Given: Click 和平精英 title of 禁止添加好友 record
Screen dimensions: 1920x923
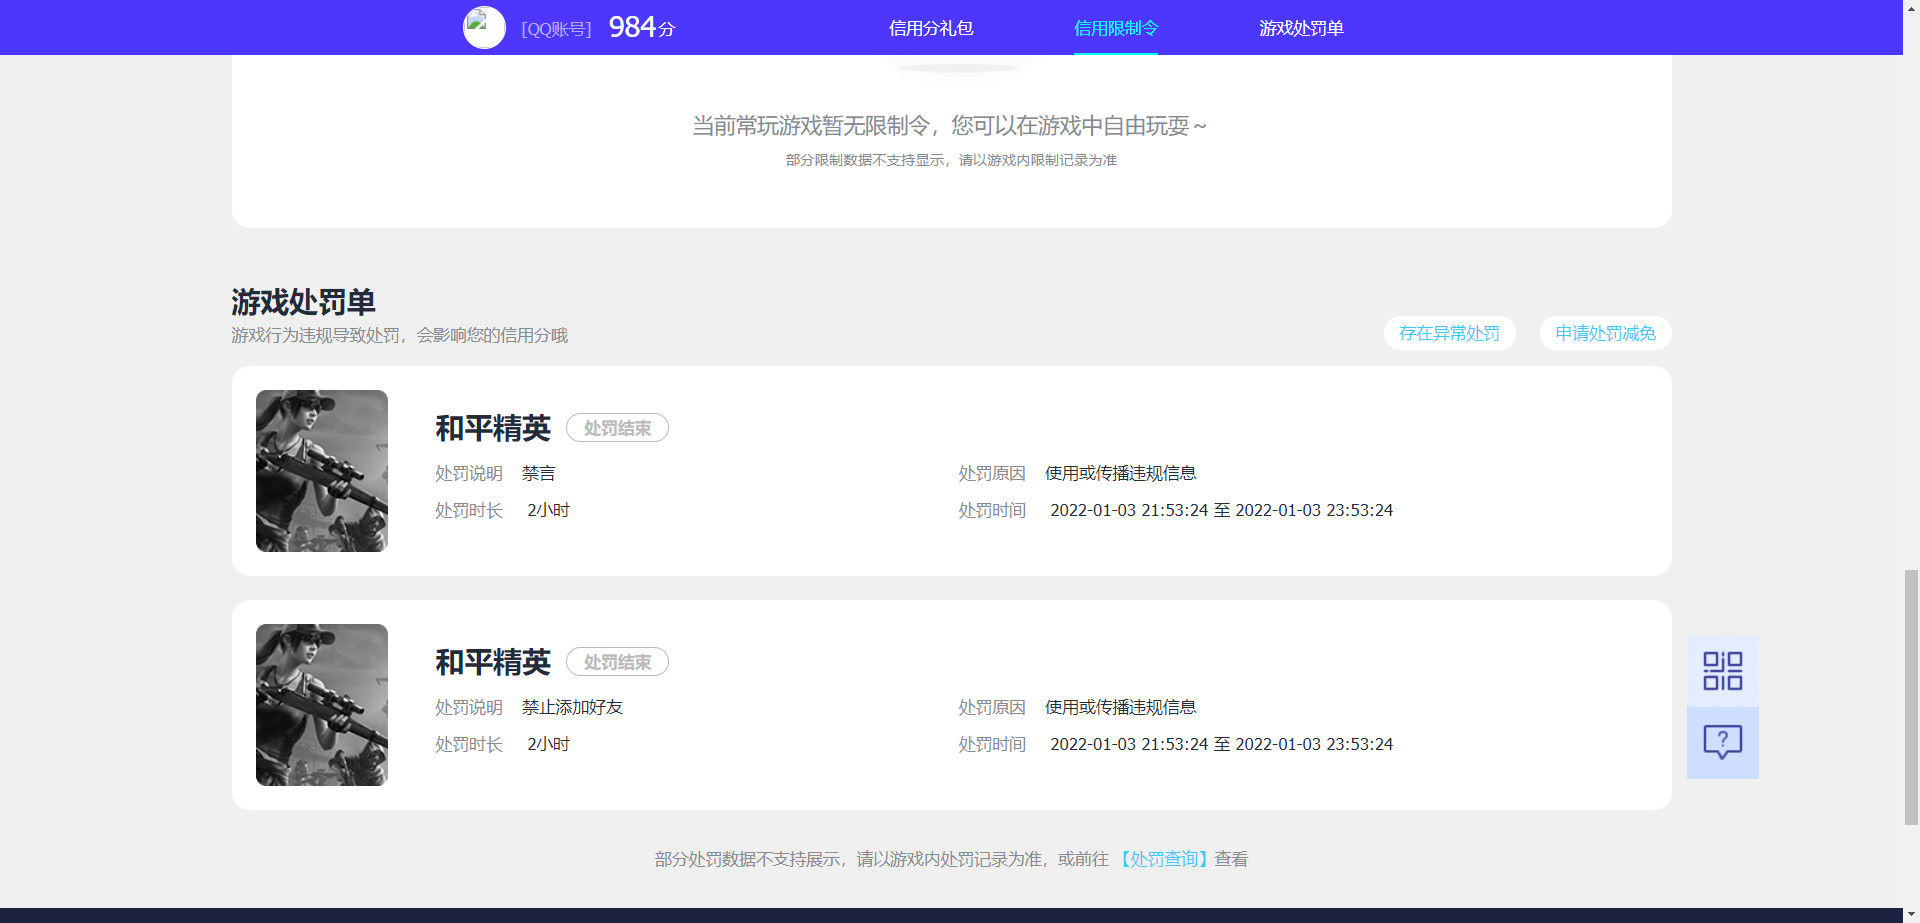Looking at the screenshot, I should pos(493,662).
